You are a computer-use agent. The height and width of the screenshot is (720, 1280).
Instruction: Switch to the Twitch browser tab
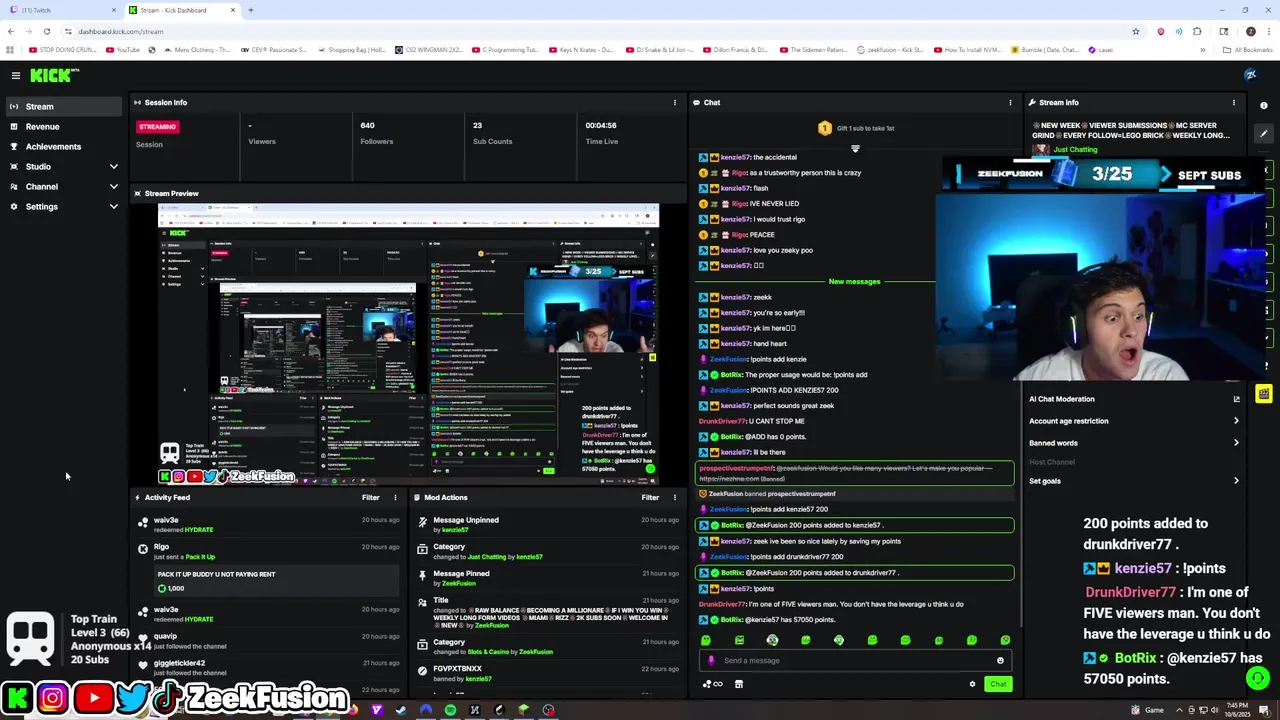[60, 10]
